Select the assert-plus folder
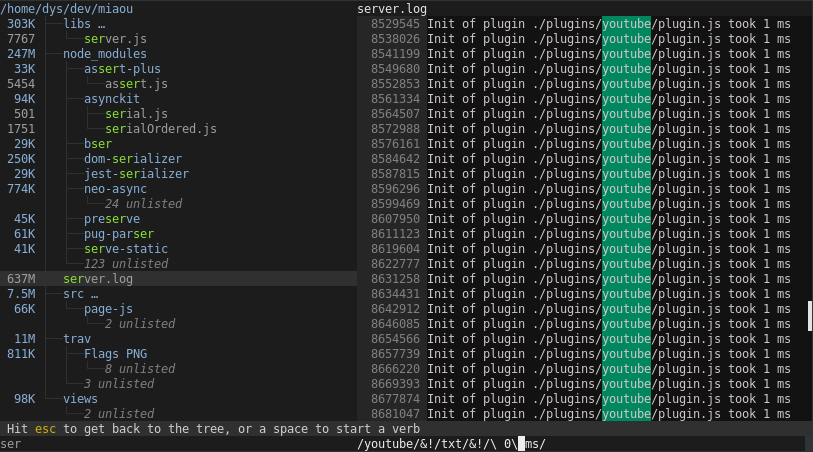813x452 pixels. pyautogui.click(x=122, y=69)
